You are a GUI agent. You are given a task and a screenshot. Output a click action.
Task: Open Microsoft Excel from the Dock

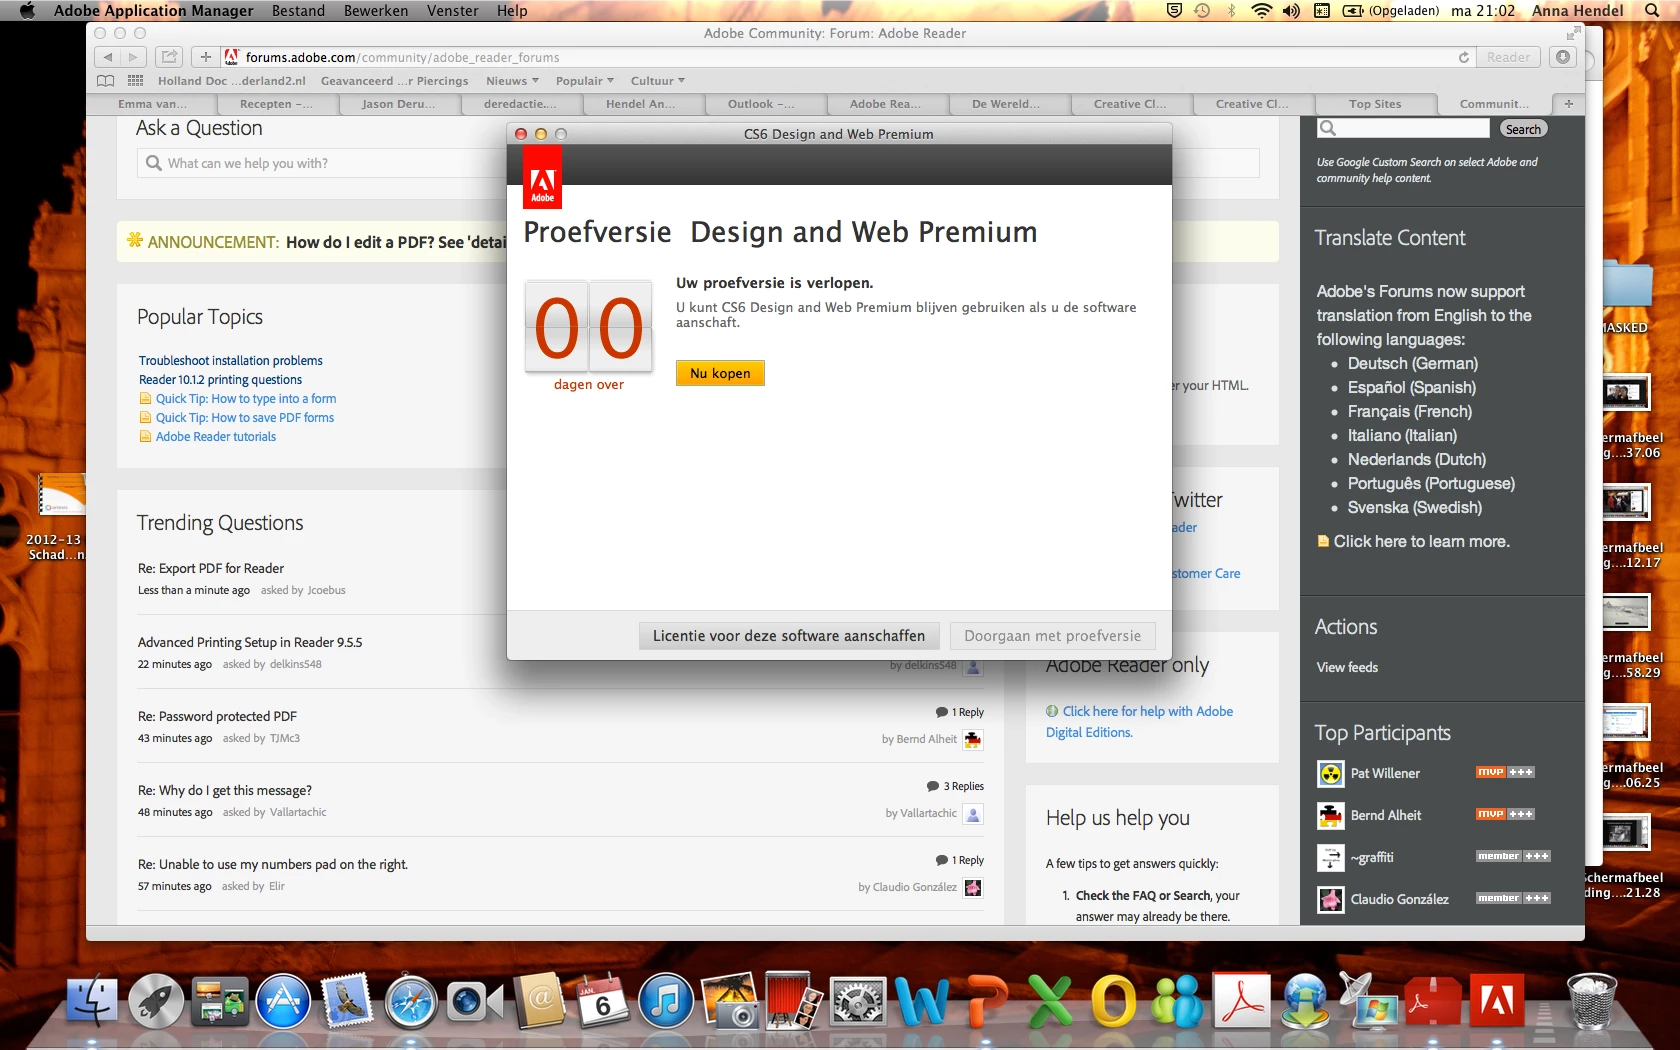click(1049, 1001)
